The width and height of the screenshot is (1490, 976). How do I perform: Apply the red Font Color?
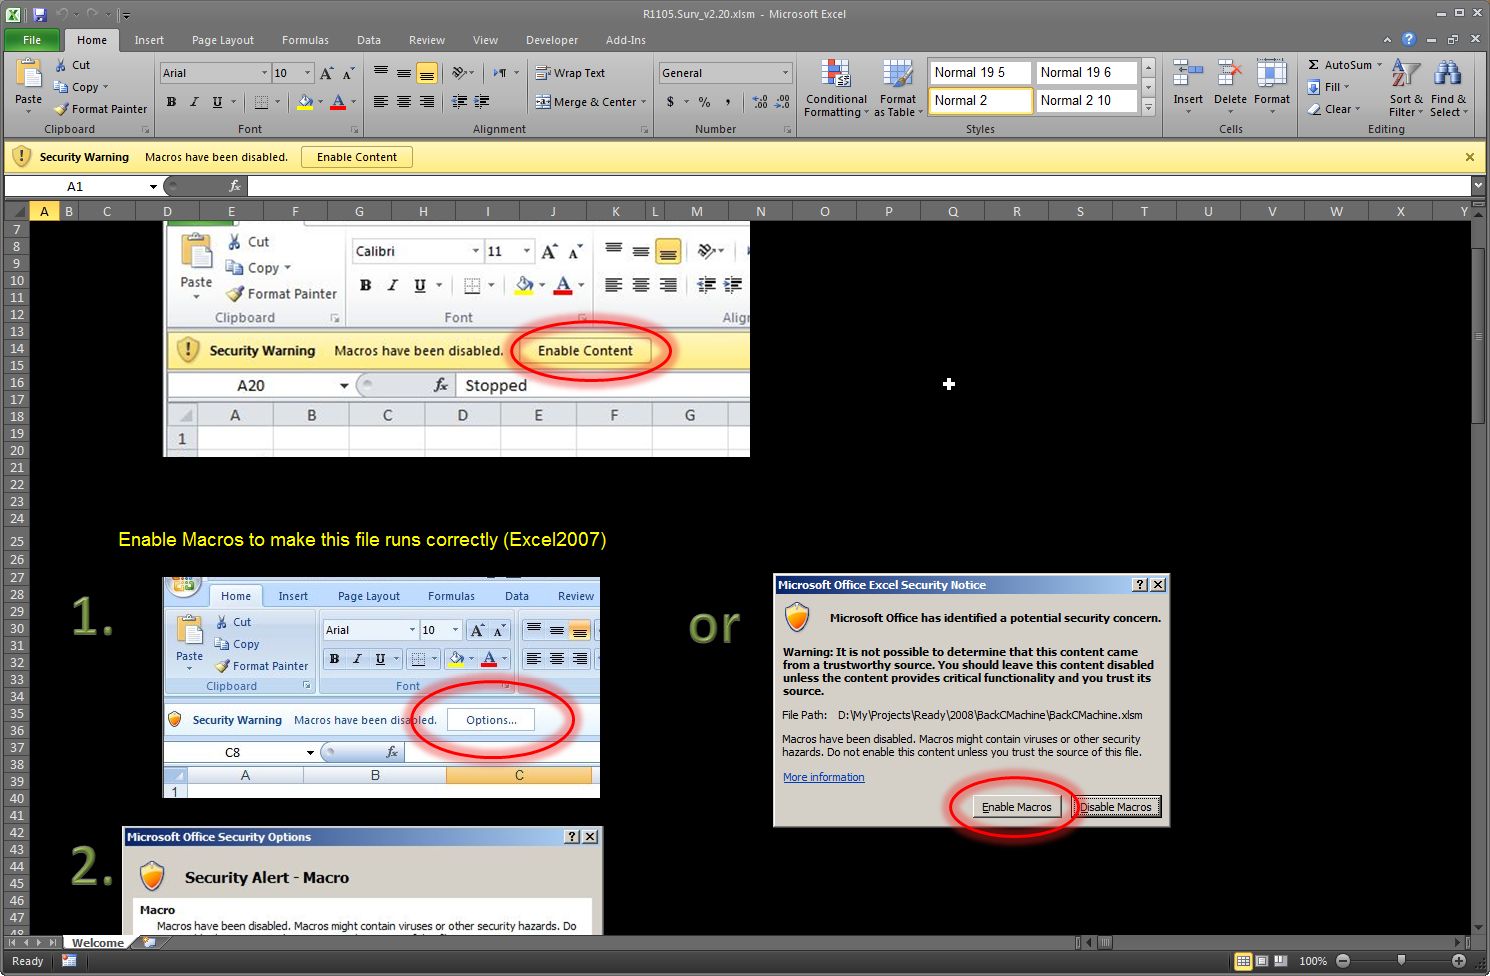point(338,102)
